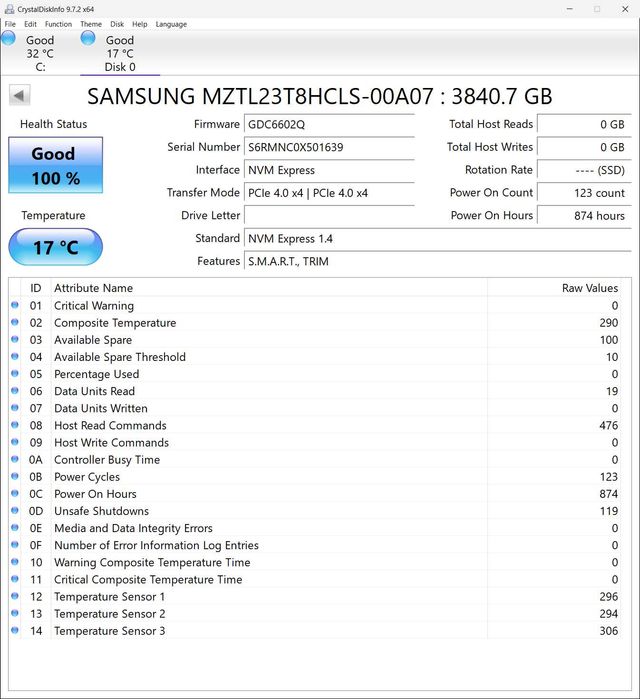Click the 17 °C temperature button

pyautogui.click(x=56, y=247)
